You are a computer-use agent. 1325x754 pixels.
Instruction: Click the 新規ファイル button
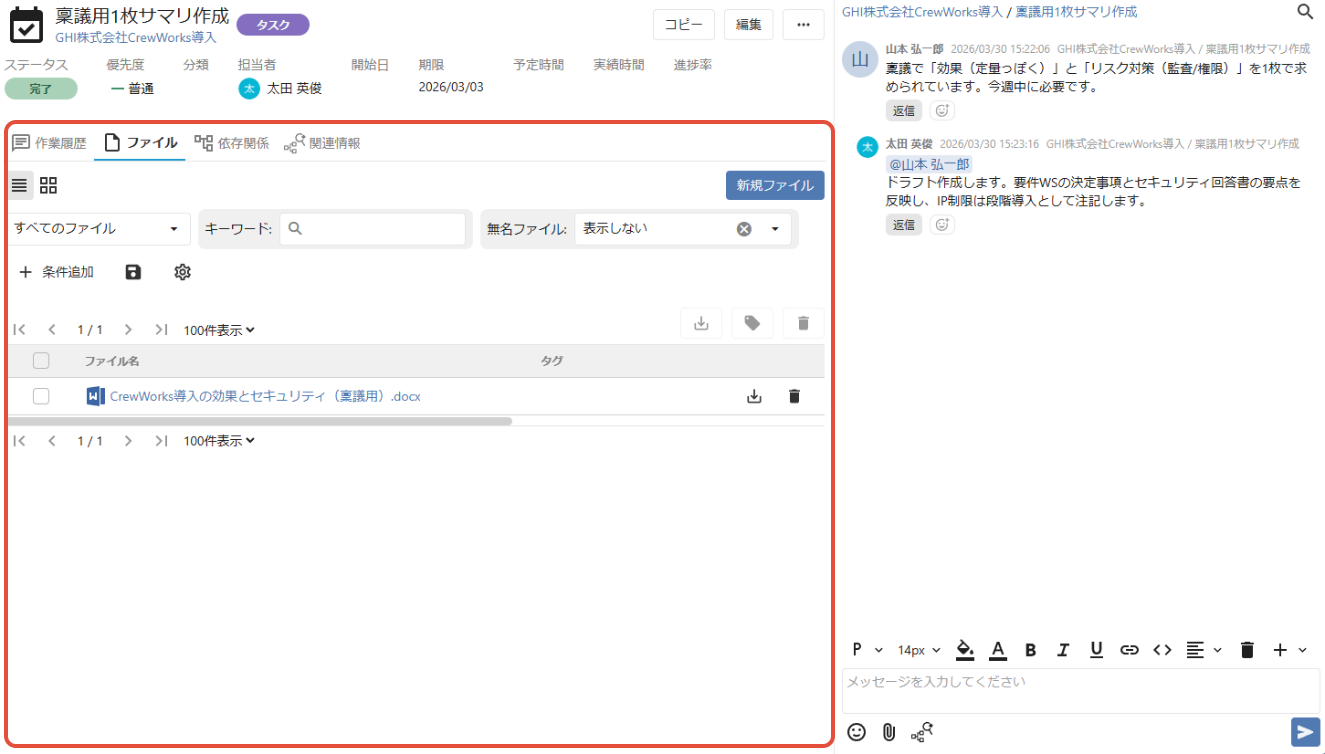(x=775, y=185)
